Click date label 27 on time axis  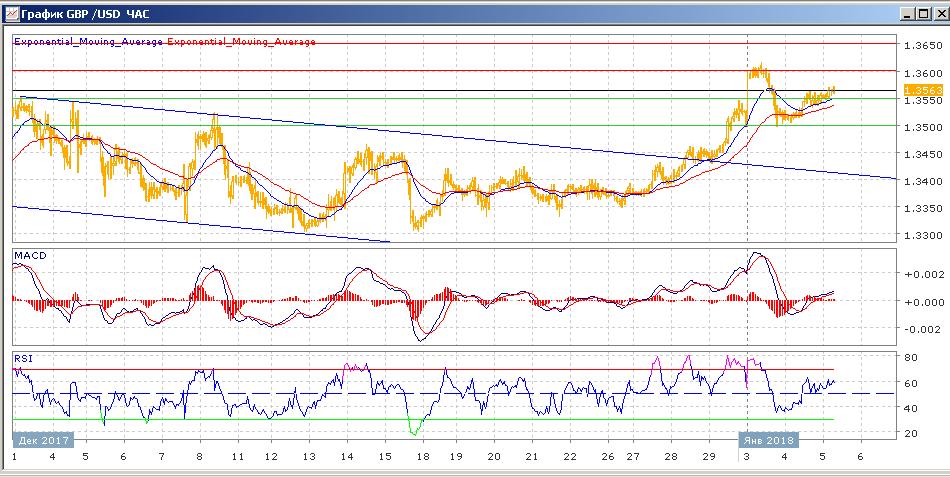633,457
